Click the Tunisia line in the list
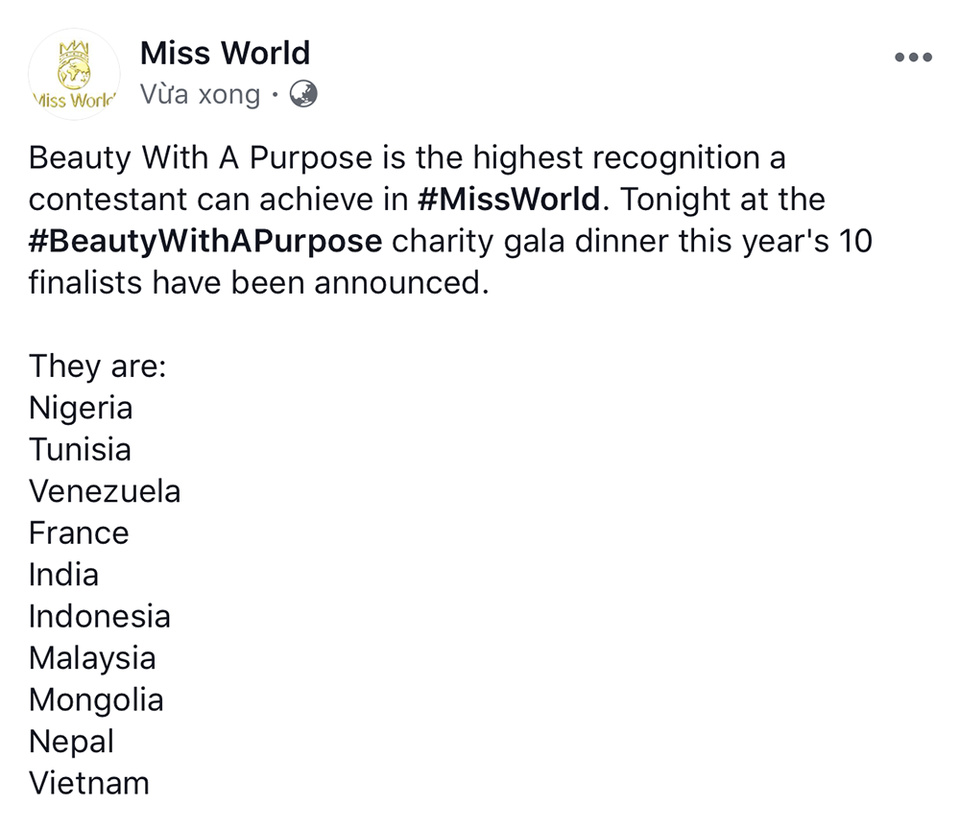This screenshot has height=828, width=960. click(x=80, y=450)
